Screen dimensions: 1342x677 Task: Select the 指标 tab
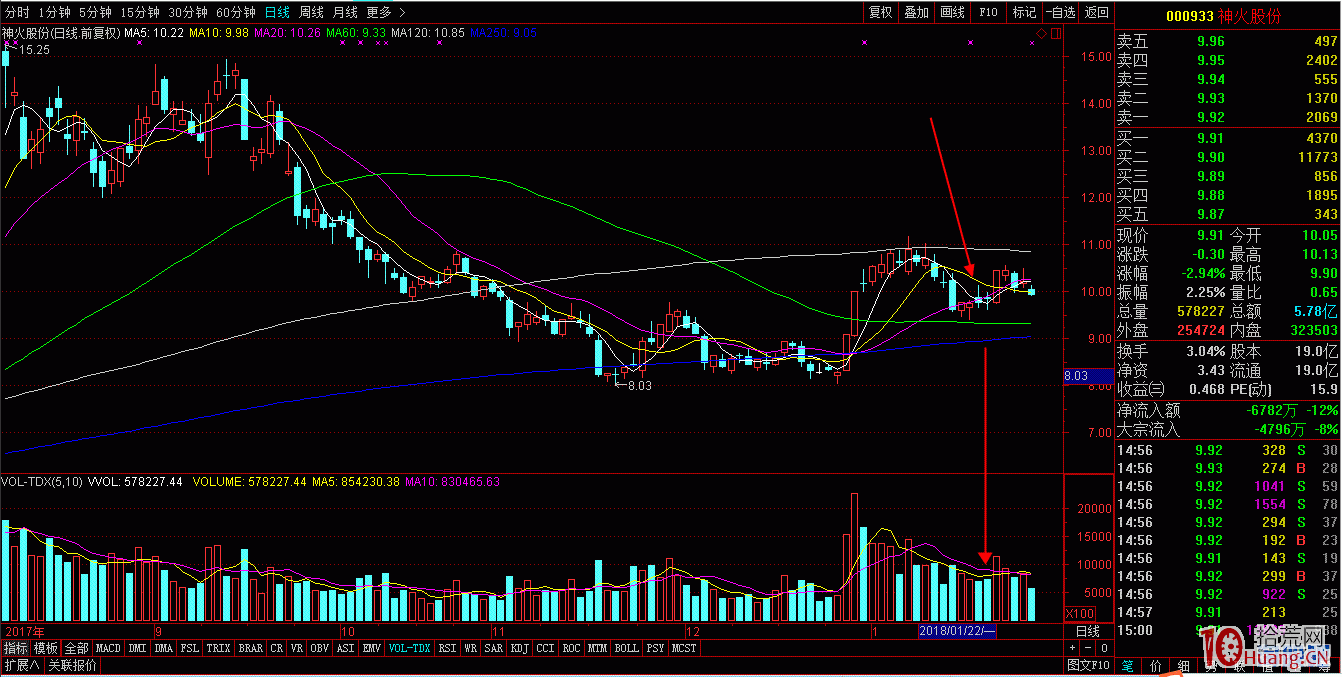[x=16, y=648]
